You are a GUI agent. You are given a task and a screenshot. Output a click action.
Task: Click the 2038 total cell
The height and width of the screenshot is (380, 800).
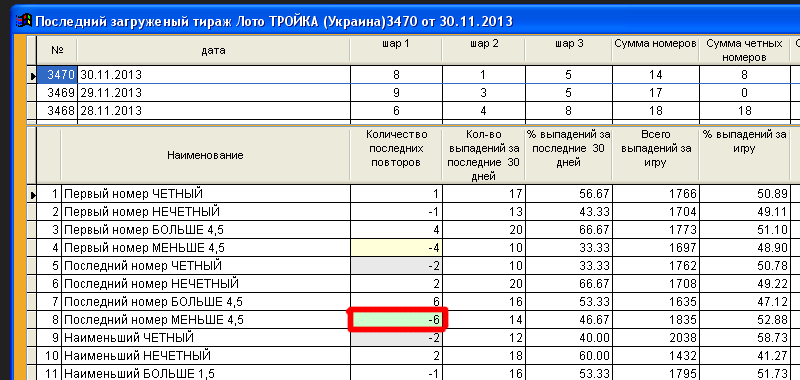click(x=656, y=338)
